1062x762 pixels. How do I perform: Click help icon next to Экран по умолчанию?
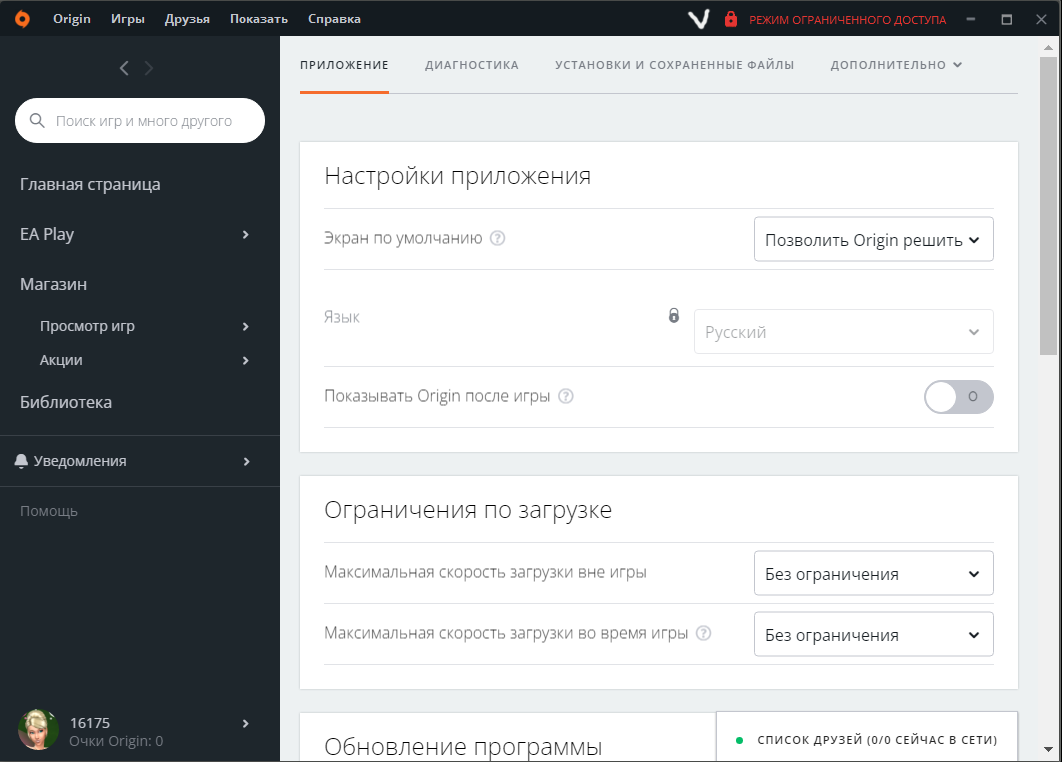pyautogui.click(x=497, y=238)
